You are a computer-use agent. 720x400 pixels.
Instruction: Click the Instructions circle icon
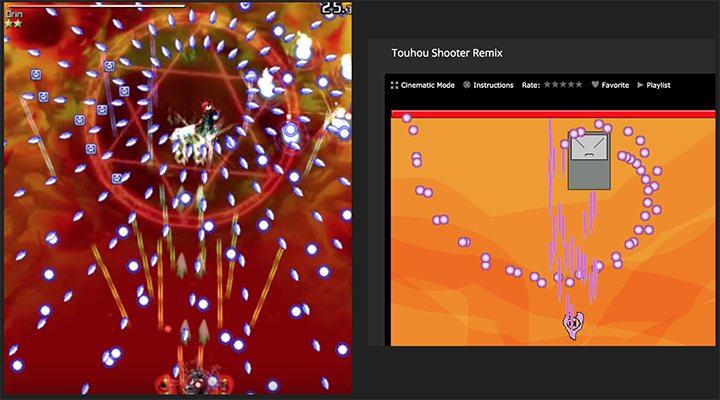point(467,85)
